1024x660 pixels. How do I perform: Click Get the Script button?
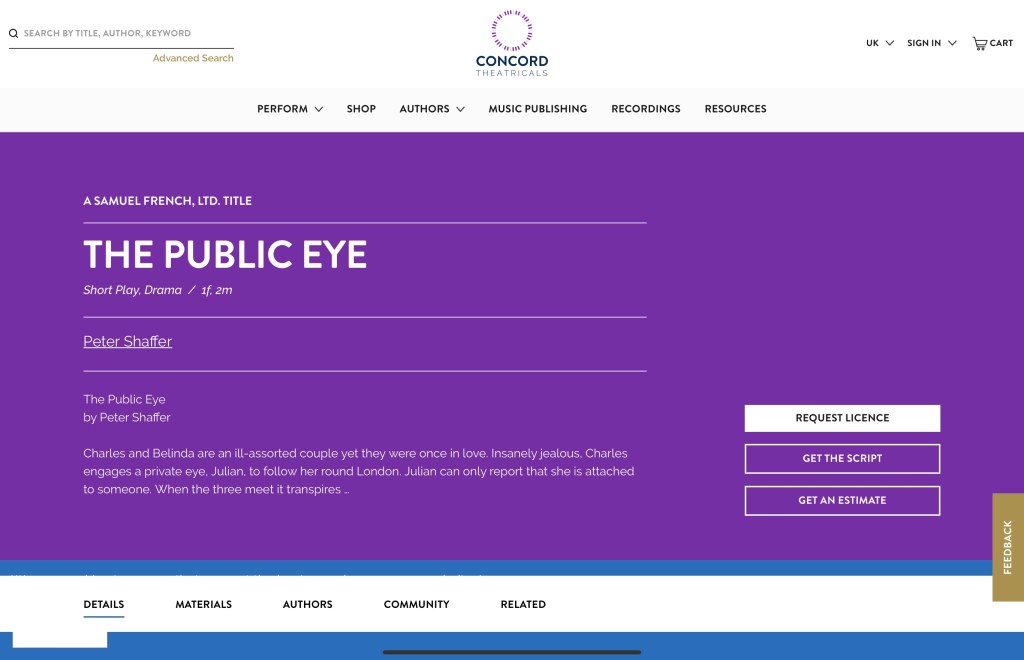(842, 459)
